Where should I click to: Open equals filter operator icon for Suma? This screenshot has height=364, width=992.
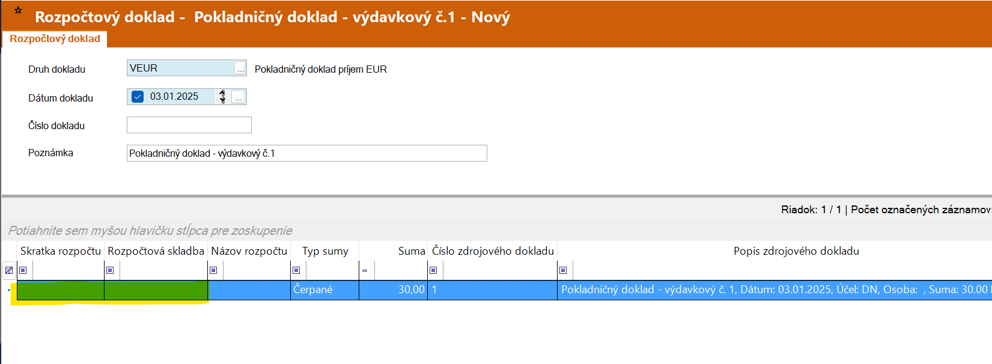tap(364, 270)
